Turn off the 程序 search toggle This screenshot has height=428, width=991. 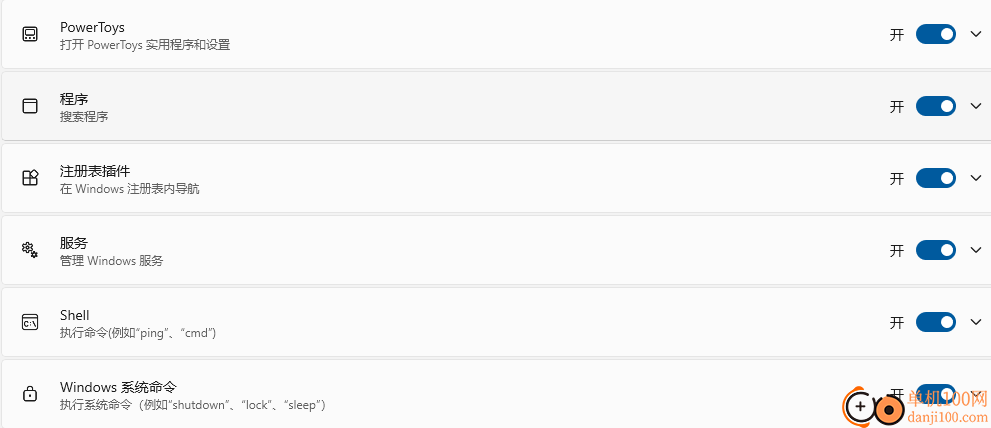point(936,106)
